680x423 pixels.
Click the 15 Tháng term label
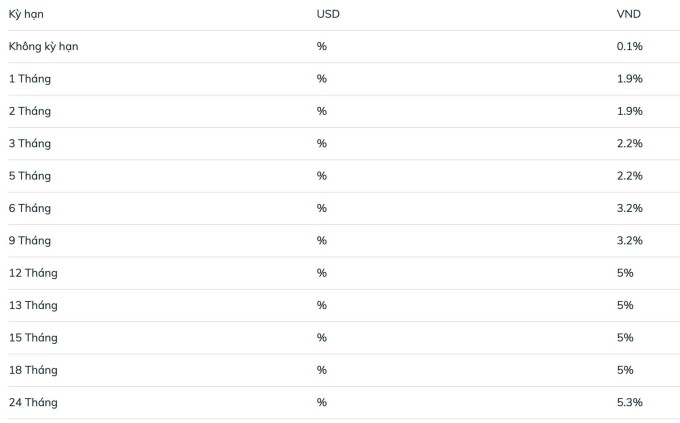(x=33, y=338)
